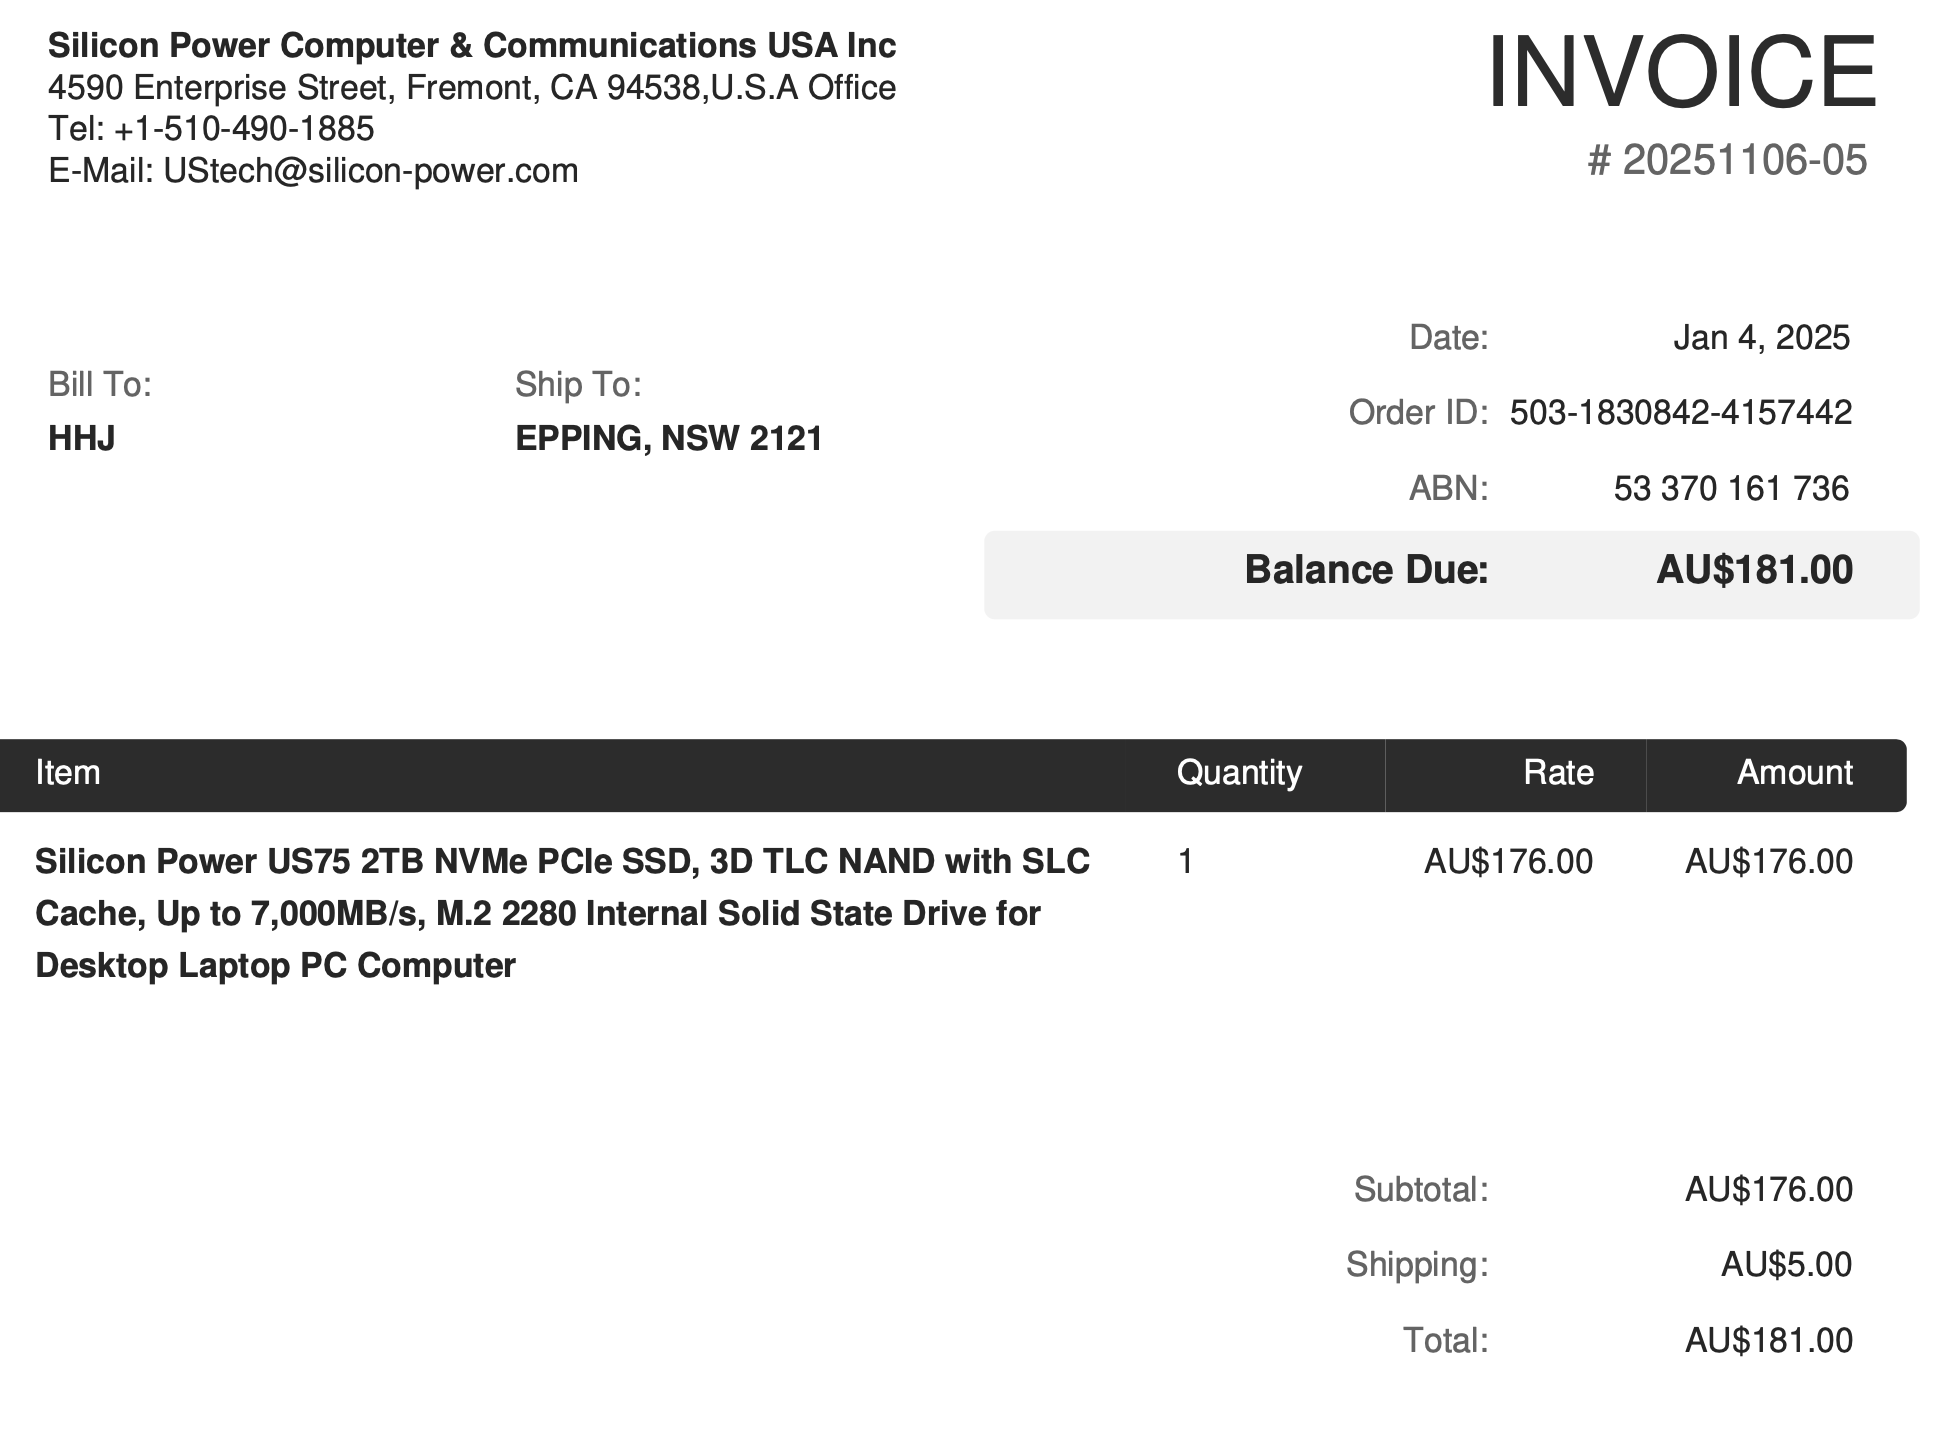Click the Subtotal amount AU$176.00
Image resolution: width=1944 pixels, height=1444 pixels.
[1768, 1190]
